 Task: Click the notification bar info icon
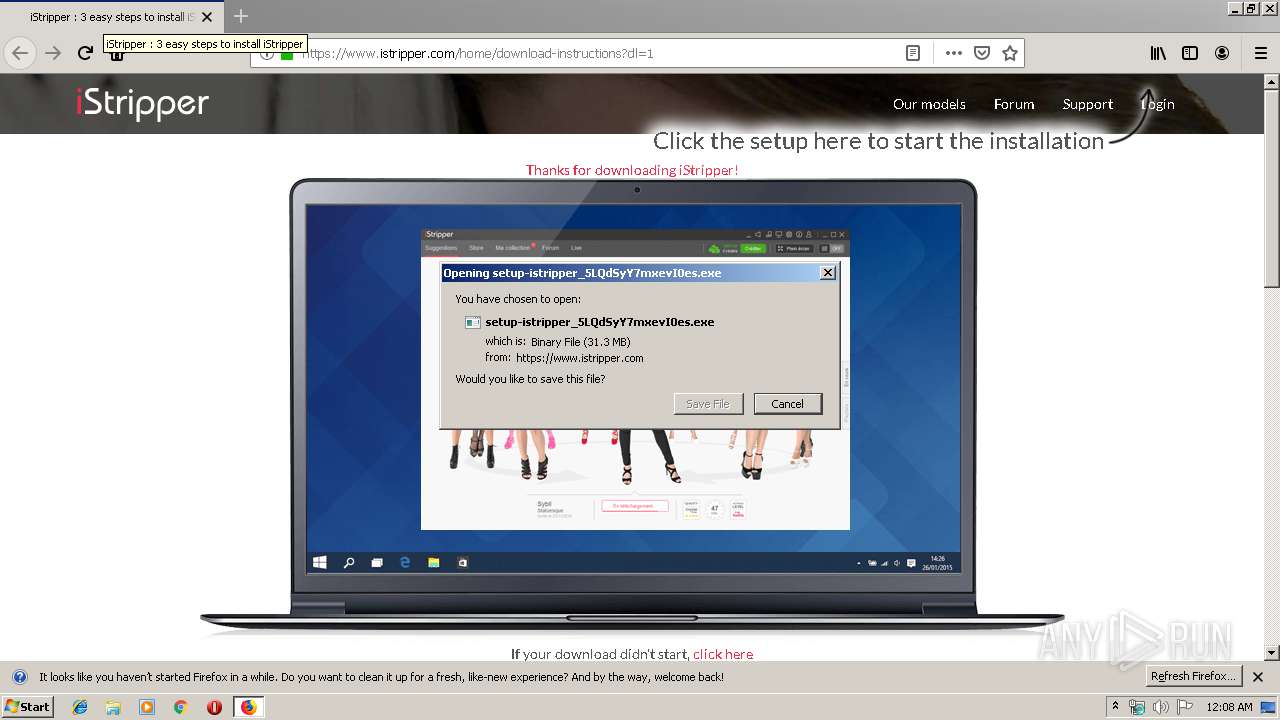(19, 677)
